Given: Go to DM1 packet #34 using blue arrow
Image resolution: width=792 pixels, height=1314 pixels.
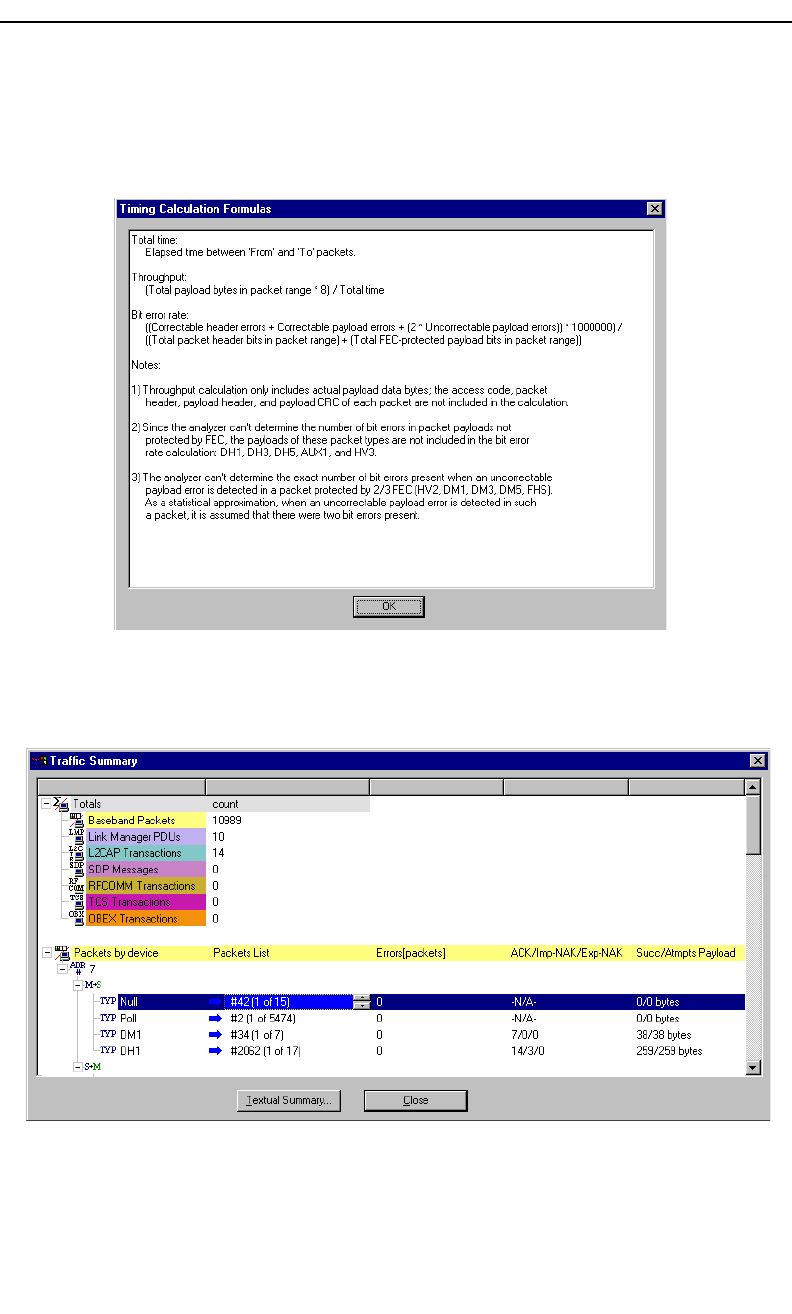Looking at the screenshot, I should 216,1035.
